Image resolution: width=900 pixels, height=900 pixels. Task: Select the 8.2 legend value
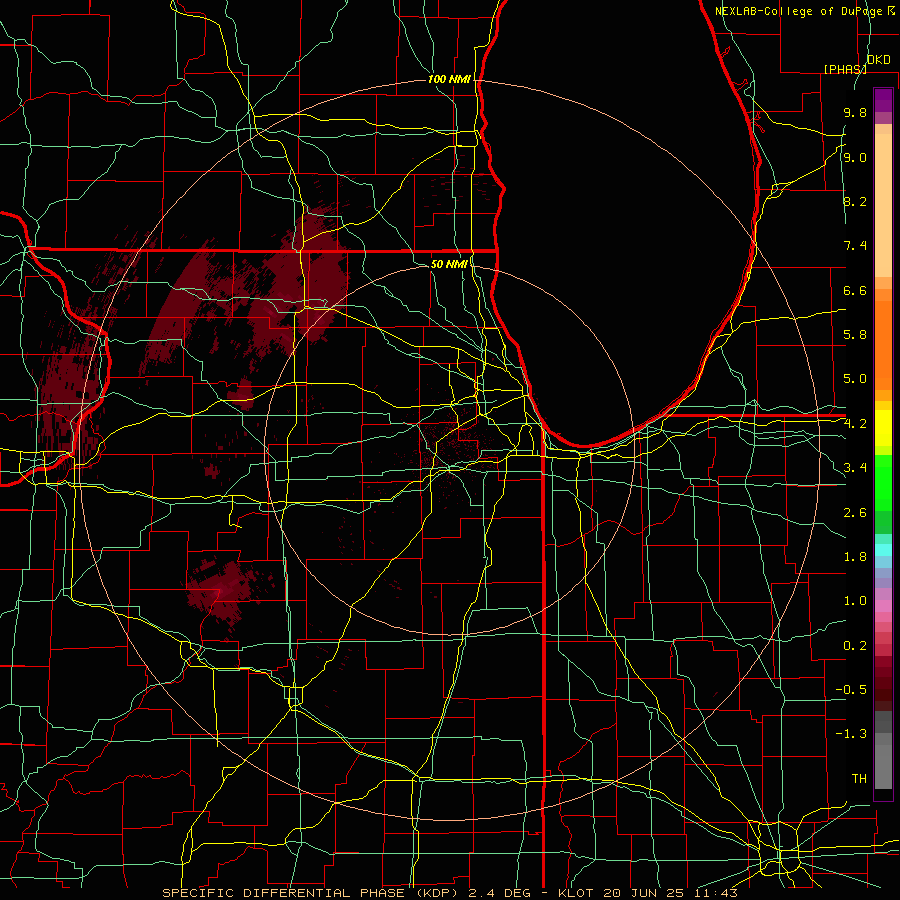855,201
